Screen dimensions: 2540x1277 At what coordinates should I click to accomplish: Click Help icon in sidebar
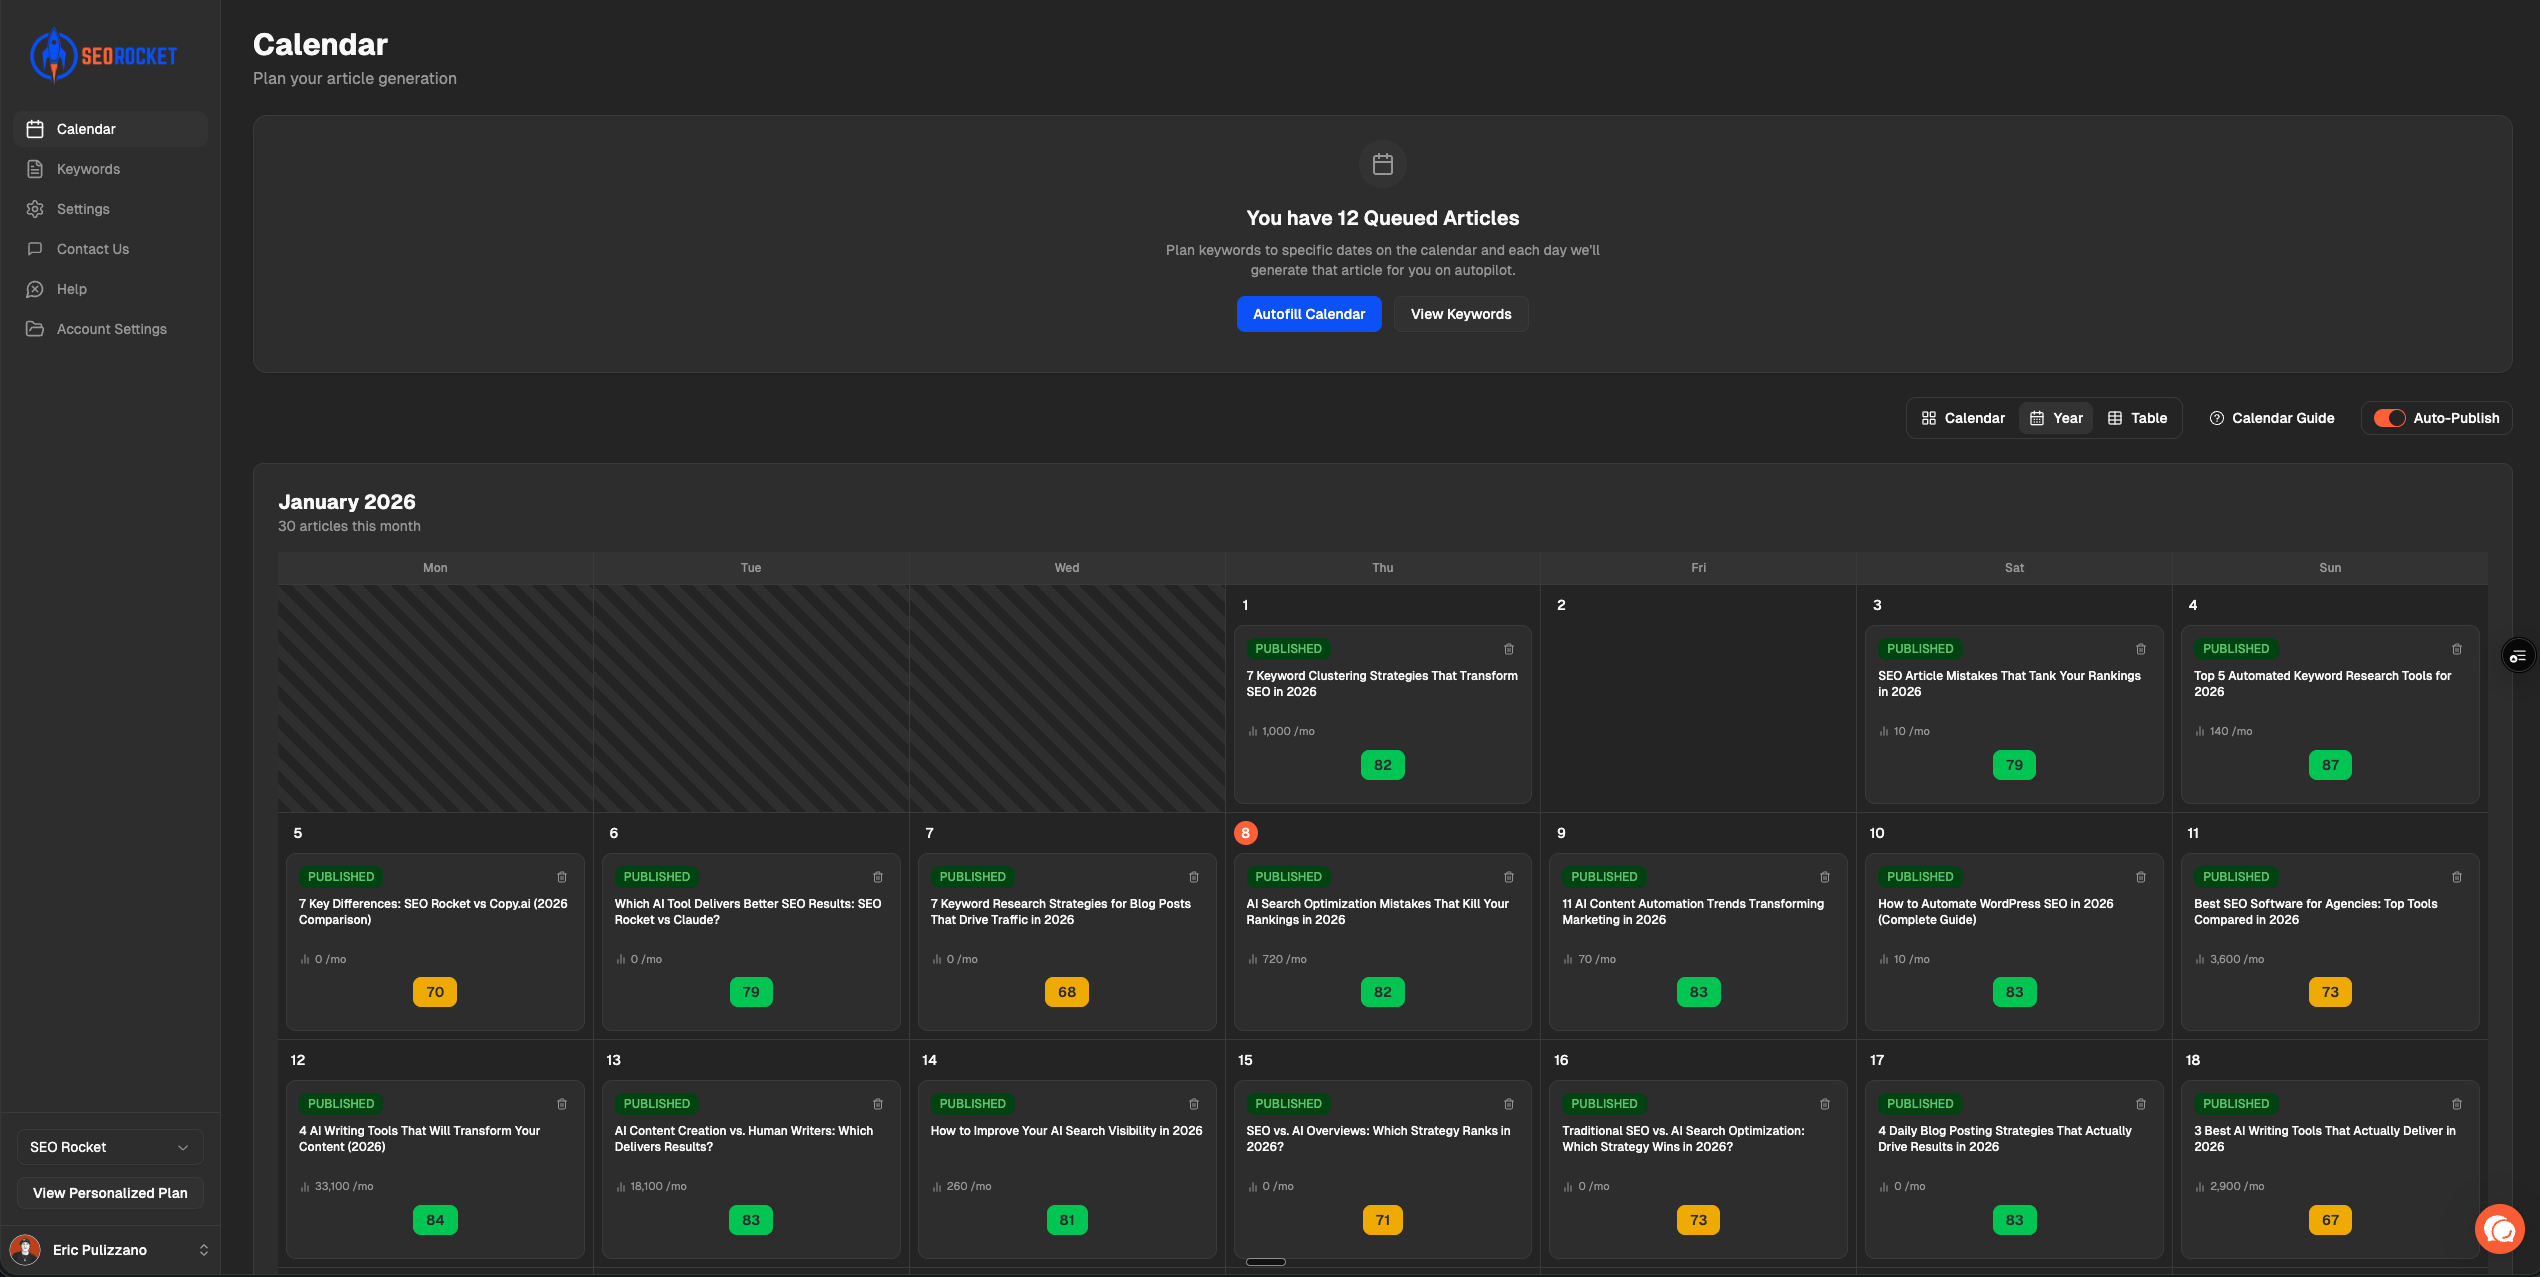pyautogui.click(x=35, y=289)
